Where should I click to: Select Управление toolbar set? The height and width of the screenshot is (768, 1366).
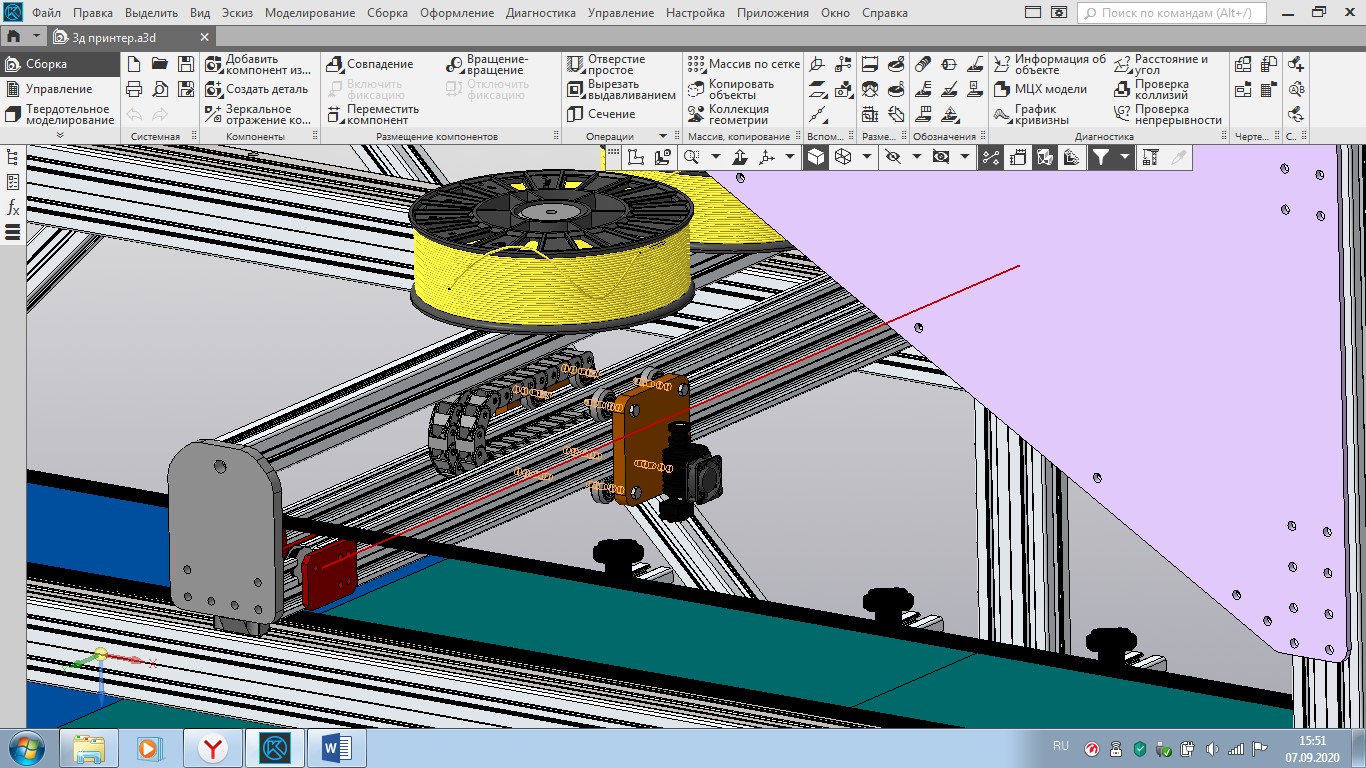[58, 89]
